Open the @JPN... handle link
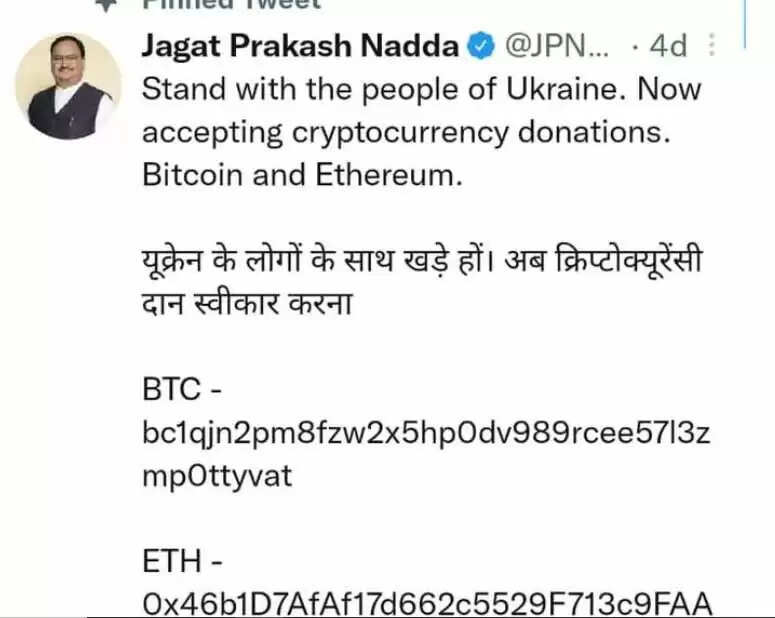This screenshot has height=618, width=775. point(557,46)
